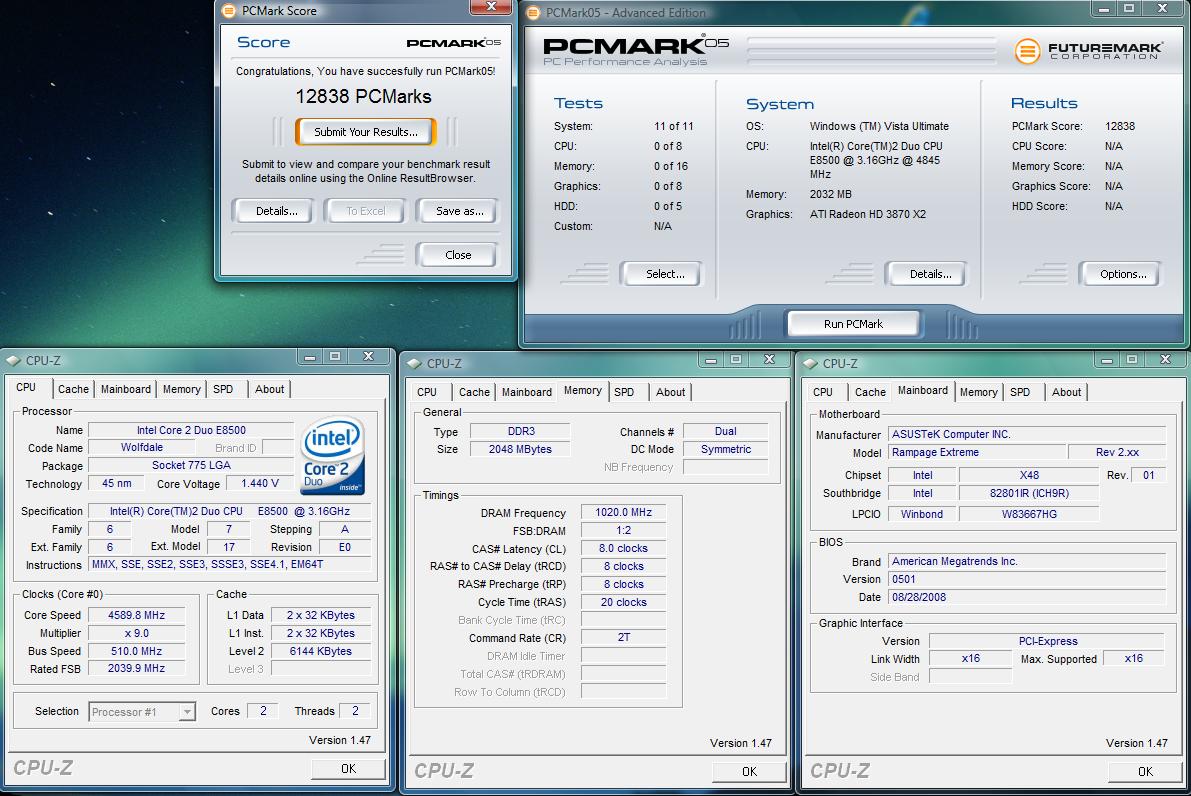Click the DRAM Frequency value 1020.0 MHz
This screenshot has width=1191, height=796.
click(624, 512)
